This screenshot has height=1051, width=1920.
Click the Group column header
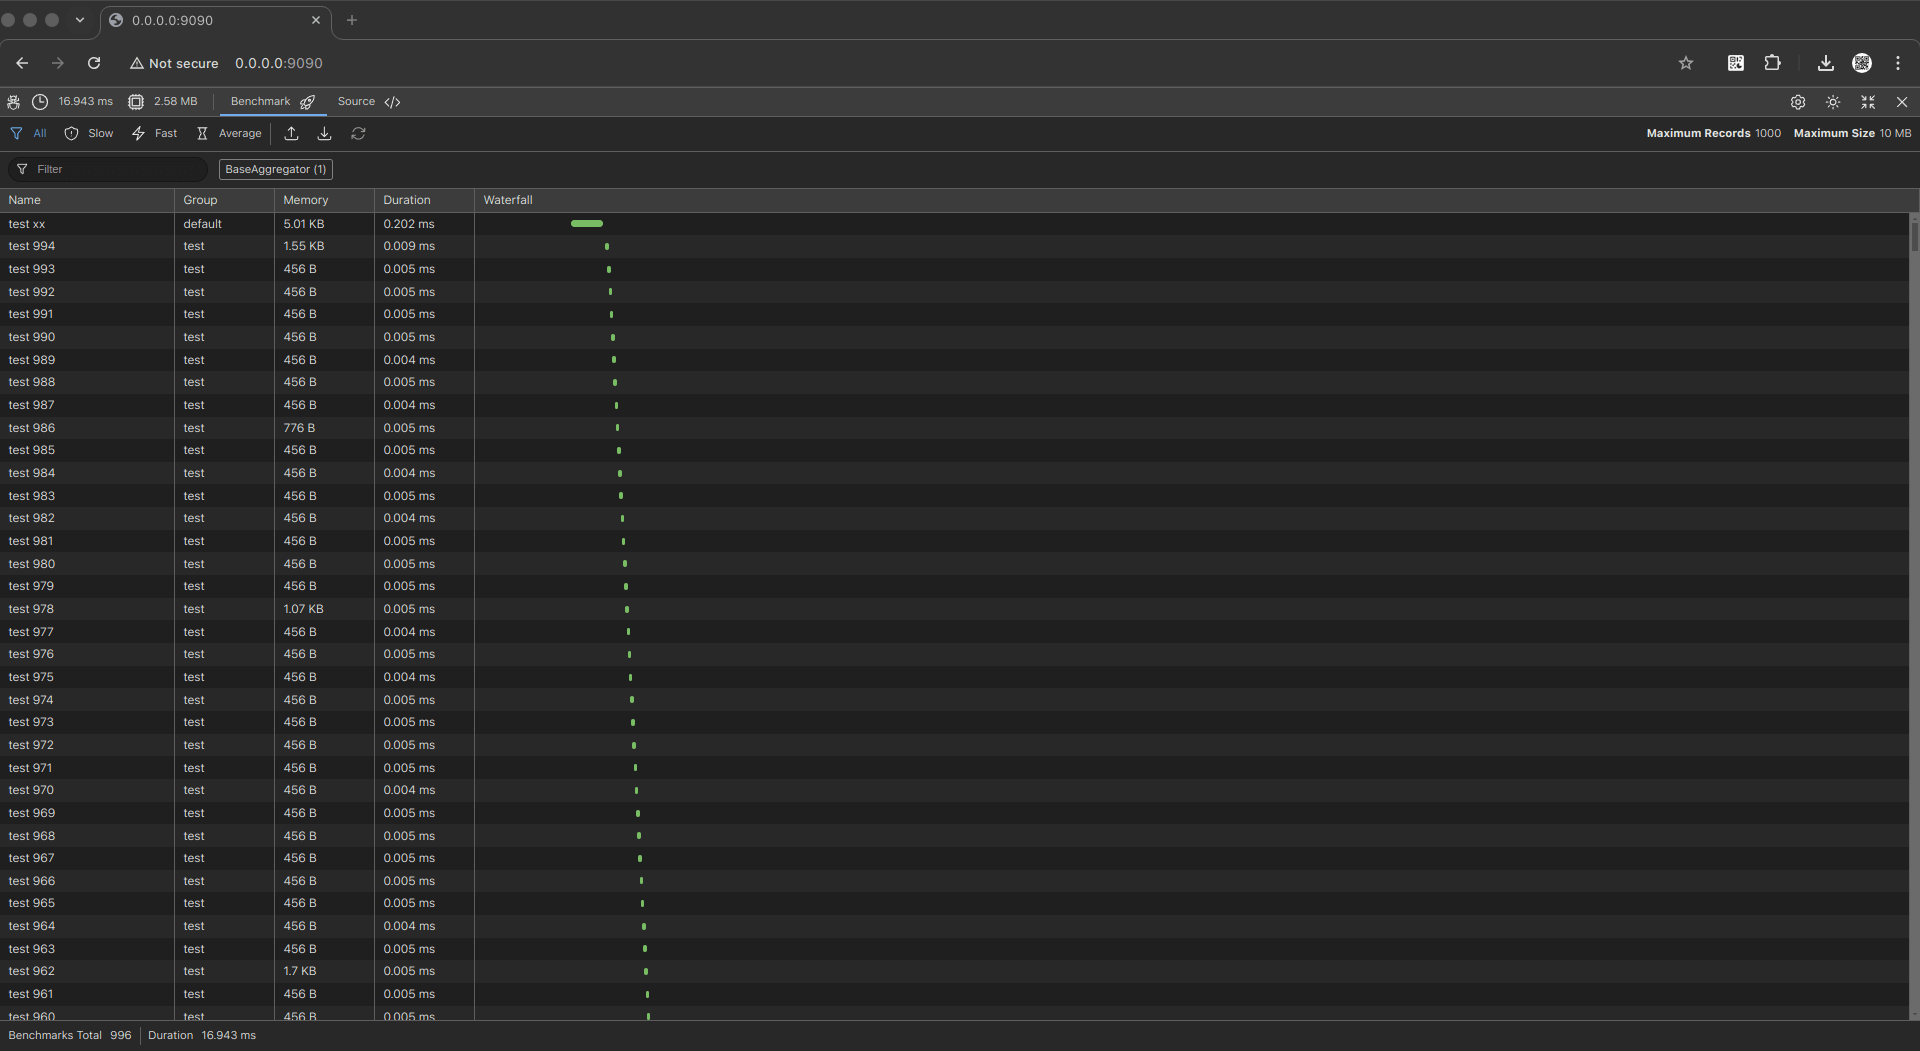[224, 200]
